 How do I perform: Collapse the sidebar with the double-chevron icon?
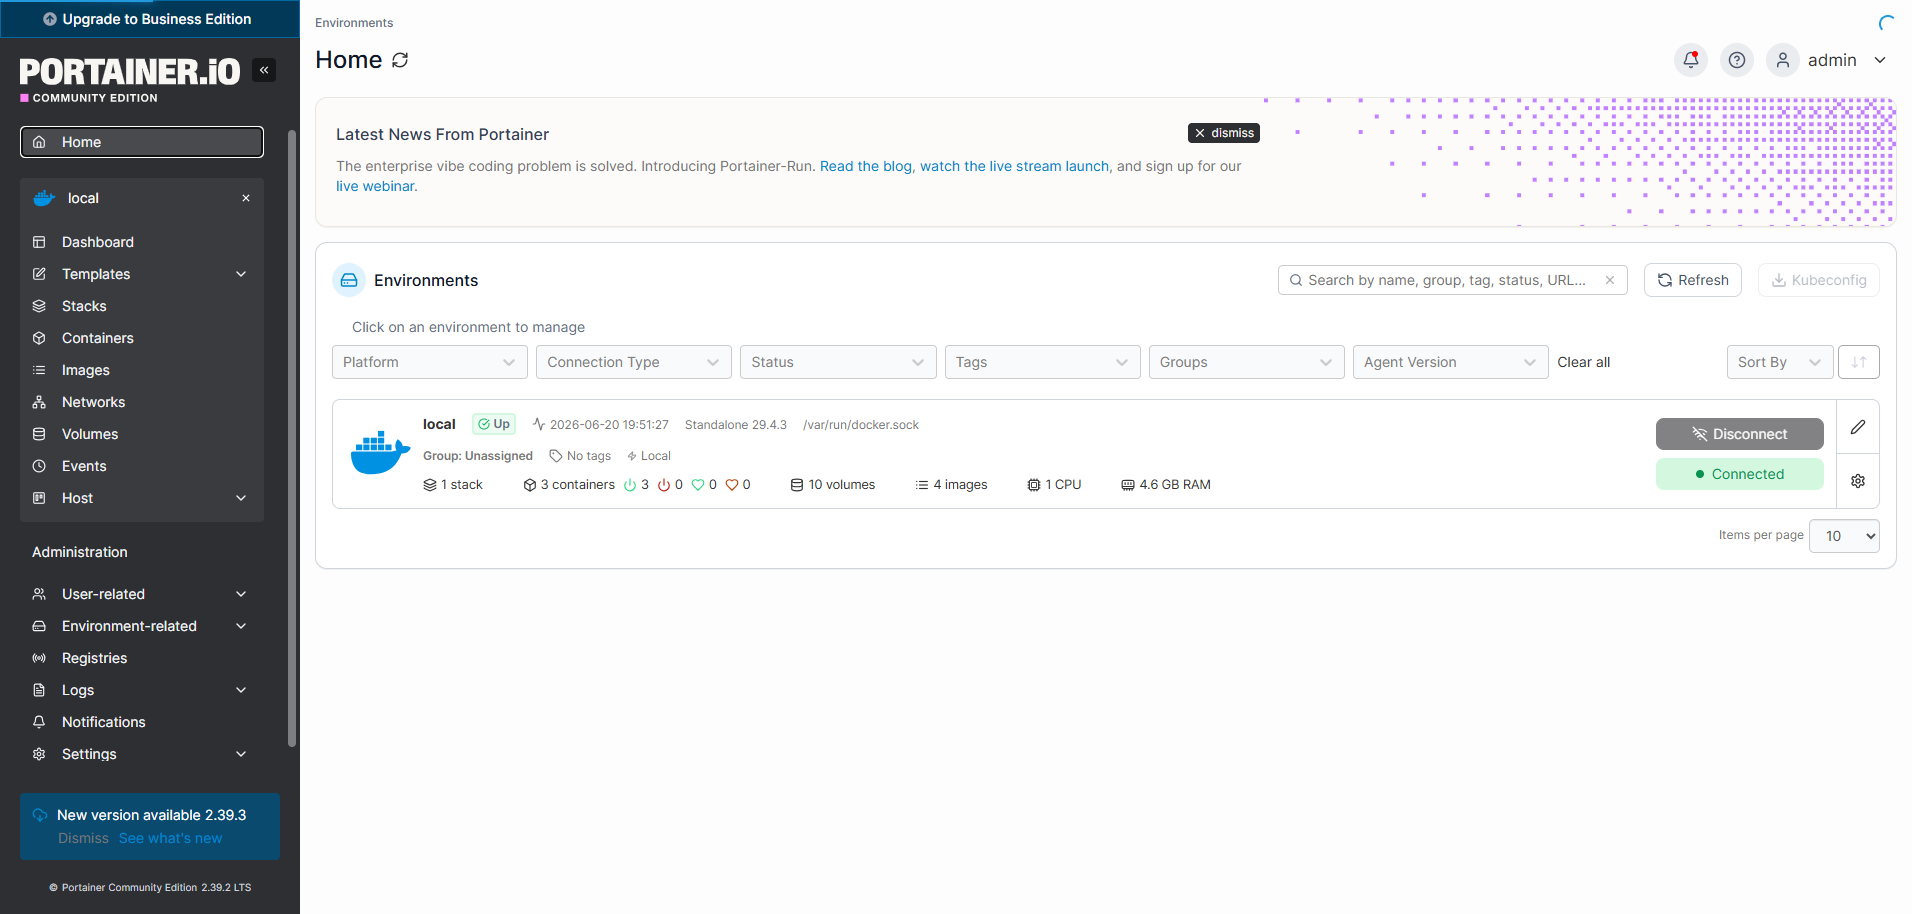264,70
